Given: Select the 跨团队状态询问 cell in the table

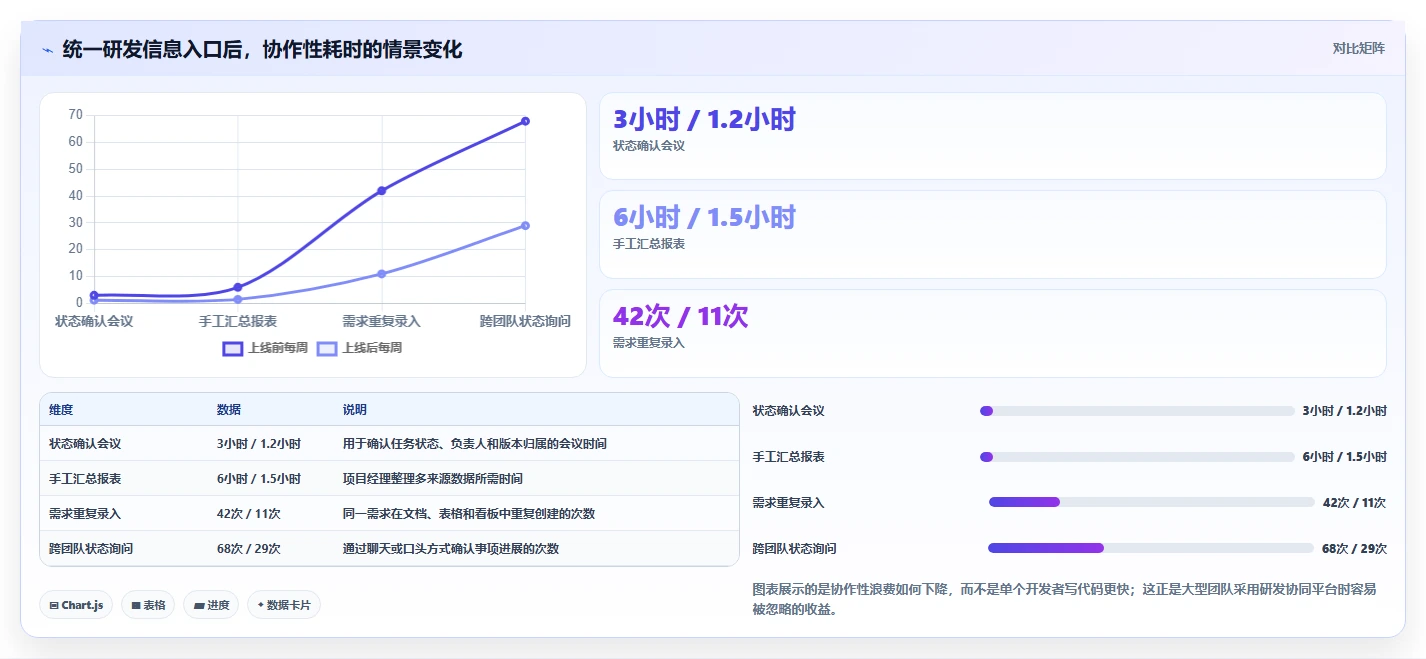Looking at the screenshot, I should pos(91,548).
